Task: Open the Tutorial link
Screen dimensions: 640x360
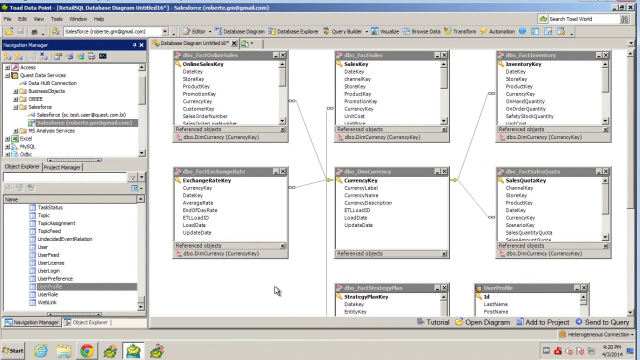Action: pos(433,322)
